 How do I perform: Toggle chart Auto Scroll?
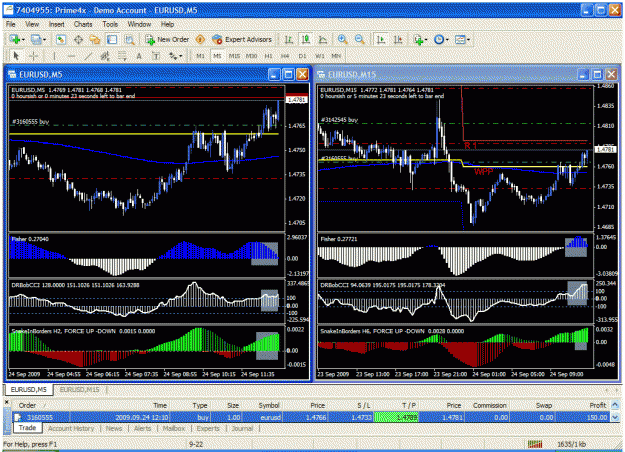[381, 39]
